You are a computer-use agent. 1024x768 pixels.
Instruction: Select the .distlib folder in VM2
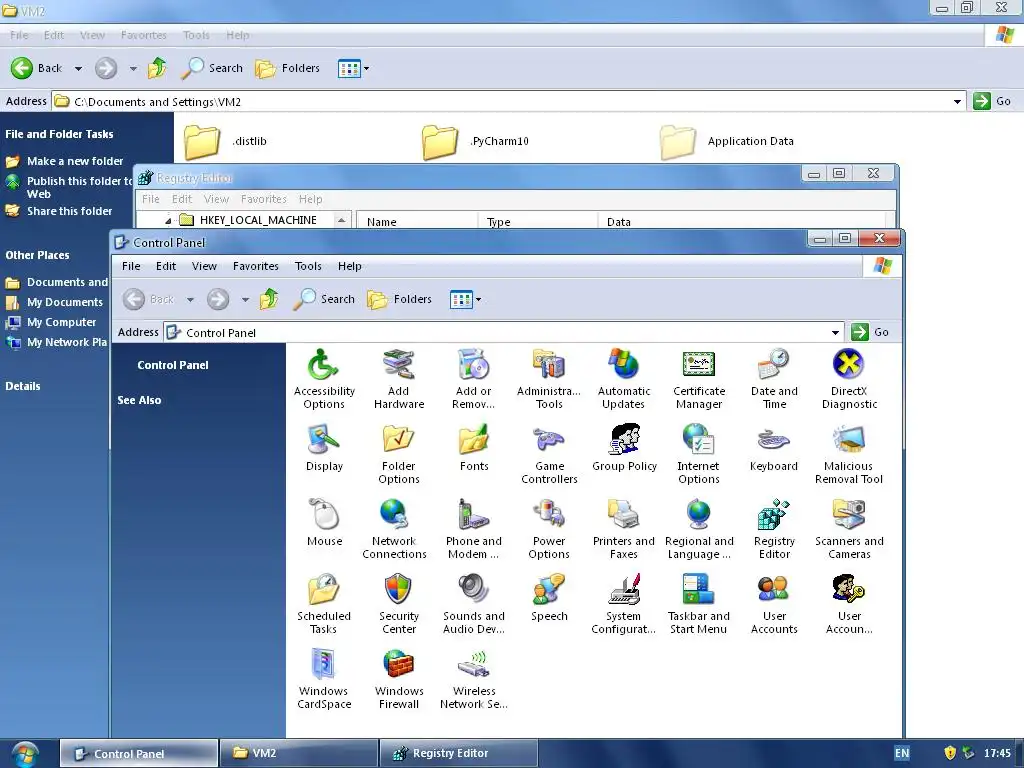point(226,141)
